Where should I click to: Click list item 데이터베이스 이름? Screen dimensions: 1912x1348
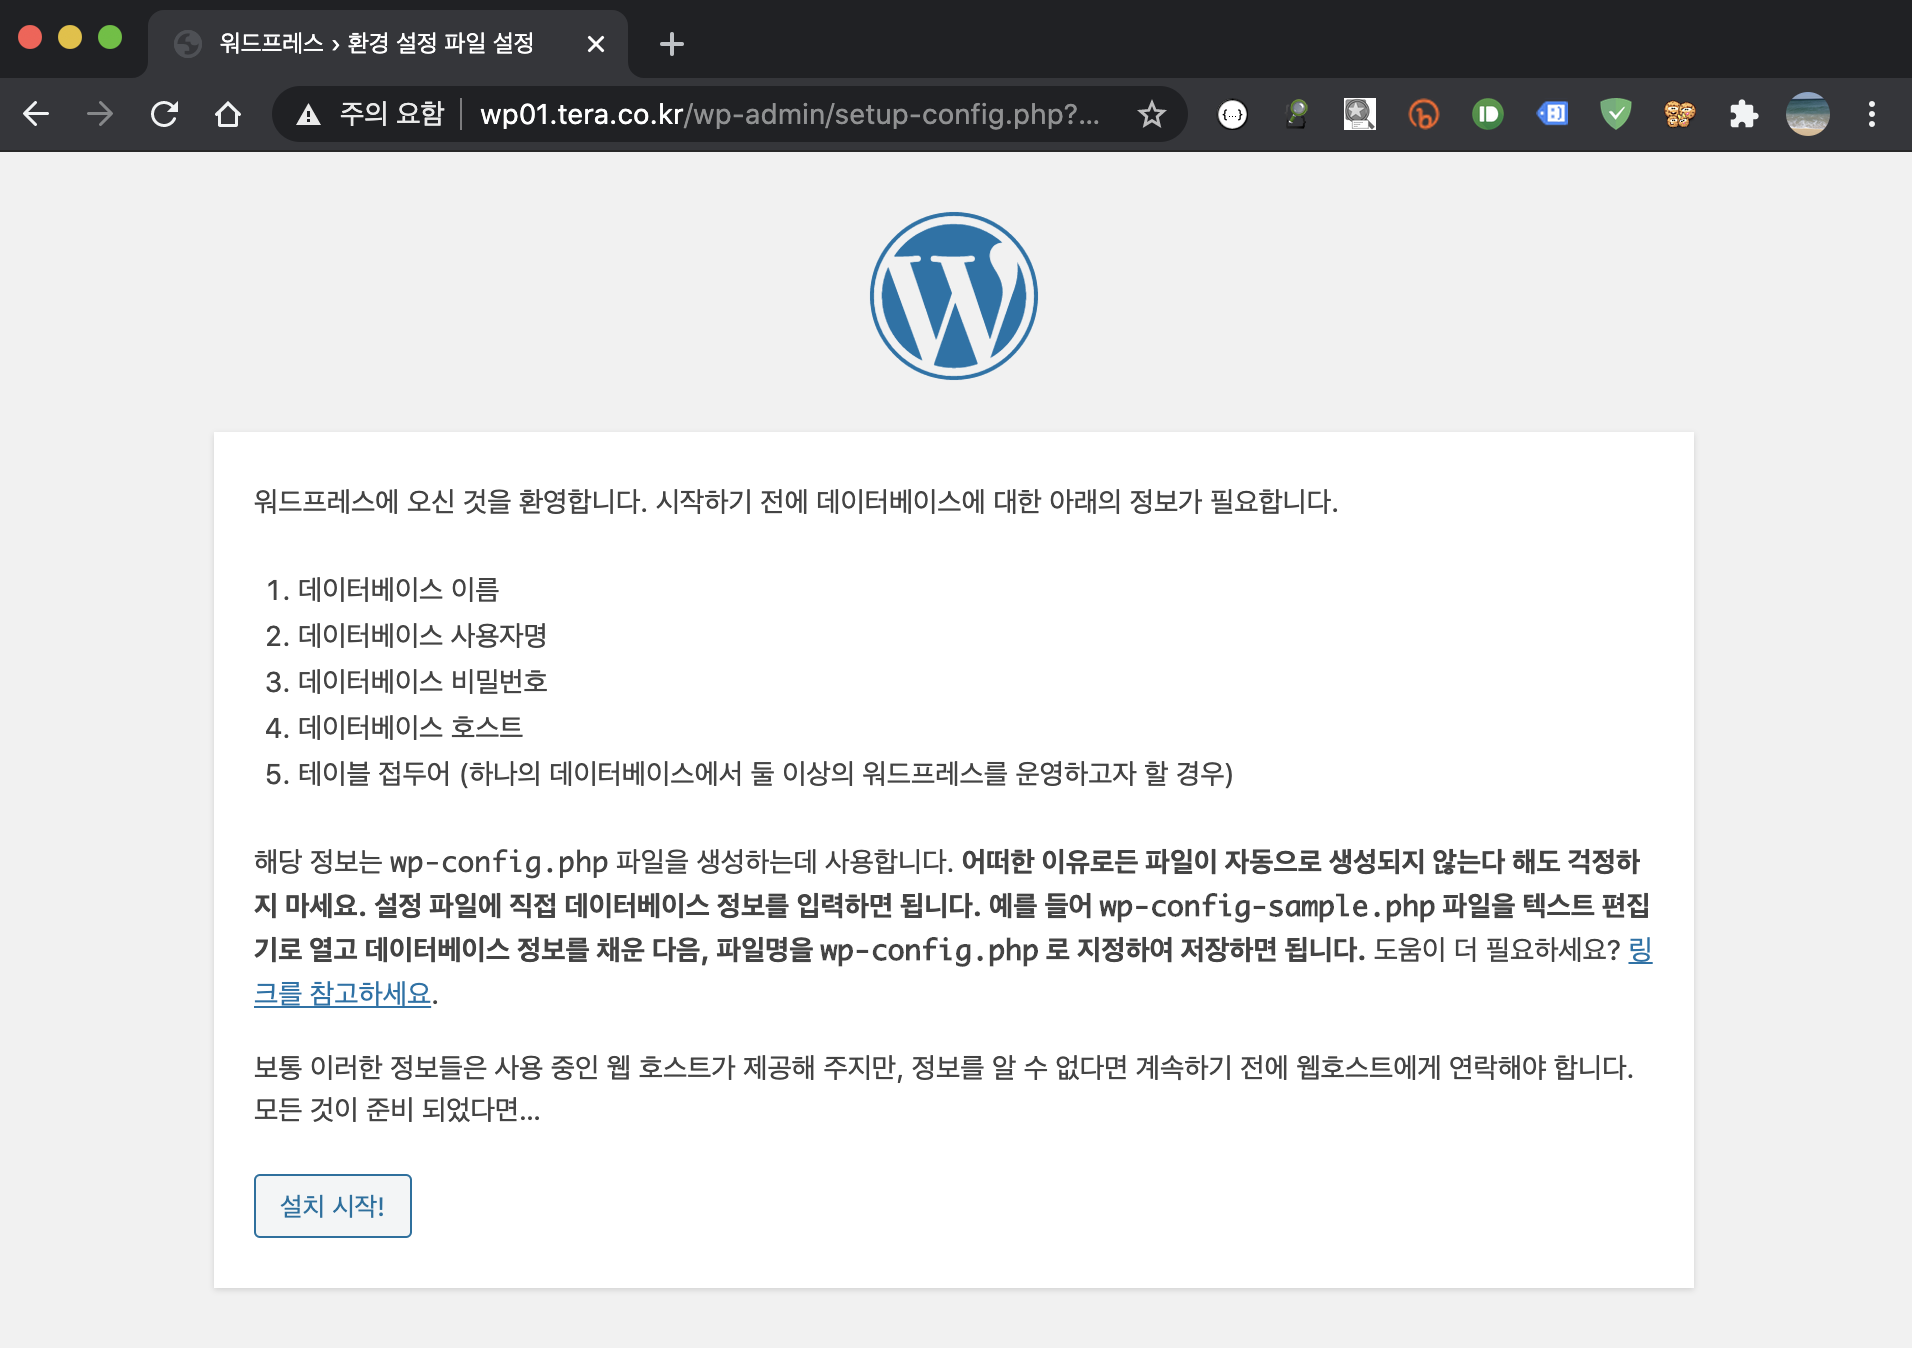398,590
